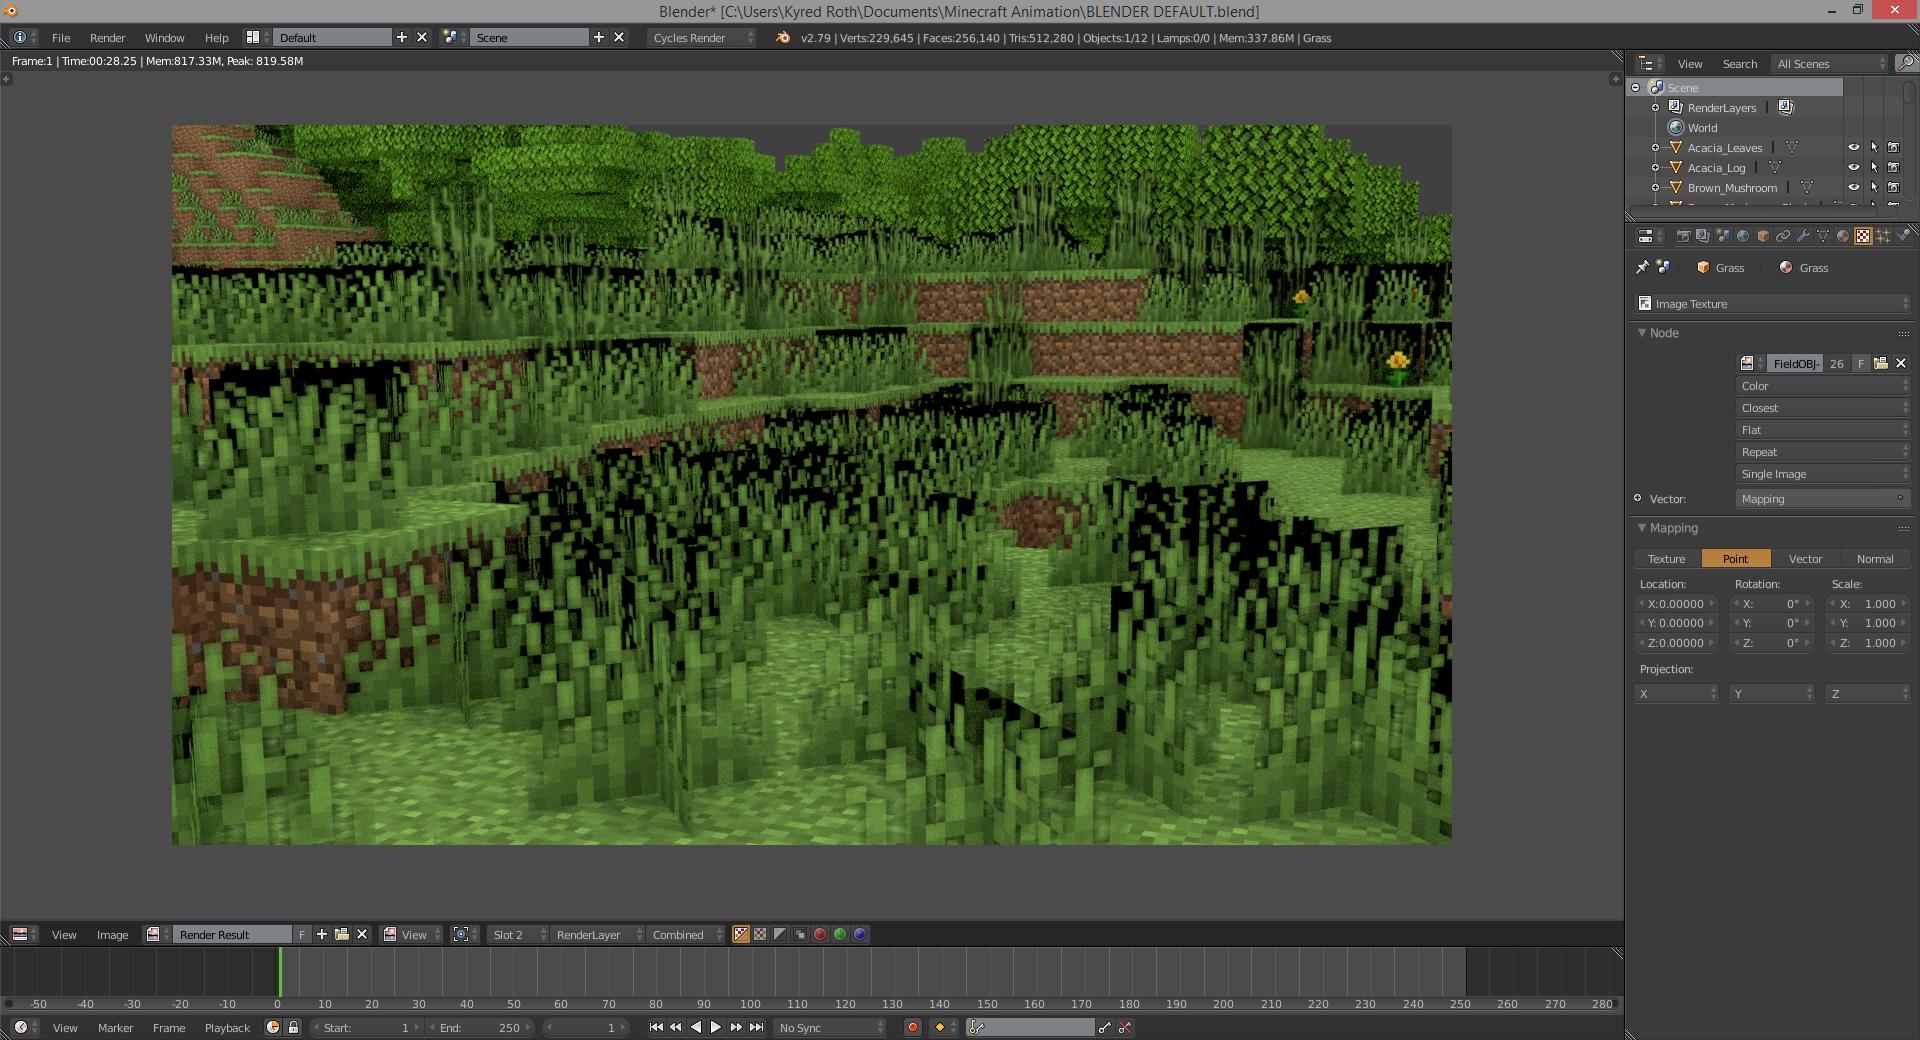
Task: Select the Vector mapping type tab
Action: coord(1805,559)
